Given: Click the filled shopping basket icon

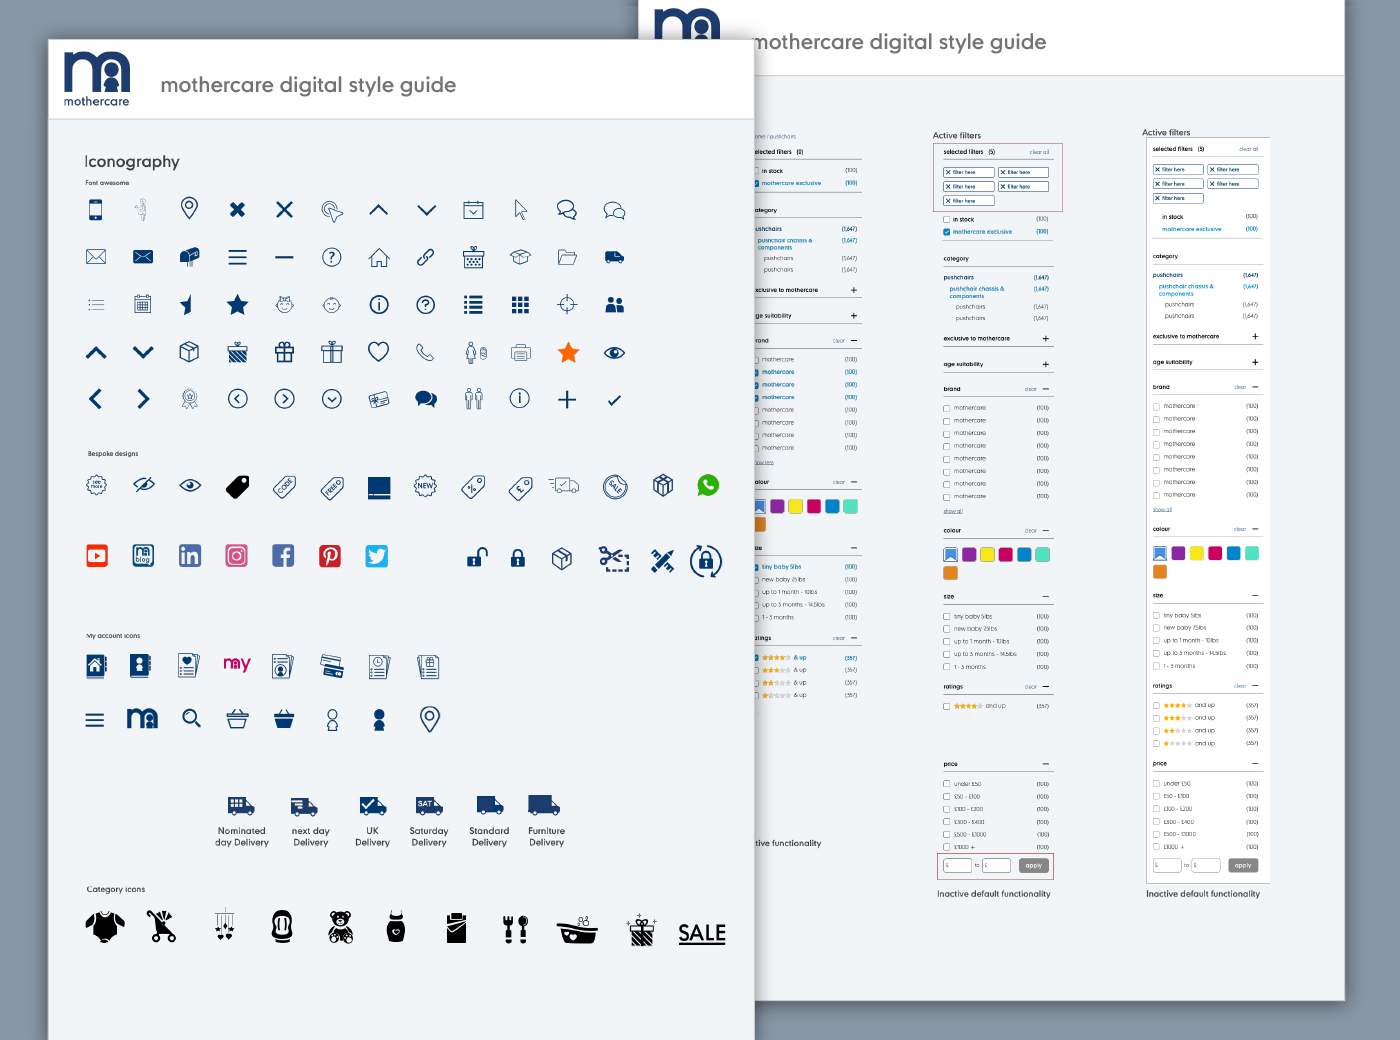Looking at the screenshot, I should (x=284, y=719).
